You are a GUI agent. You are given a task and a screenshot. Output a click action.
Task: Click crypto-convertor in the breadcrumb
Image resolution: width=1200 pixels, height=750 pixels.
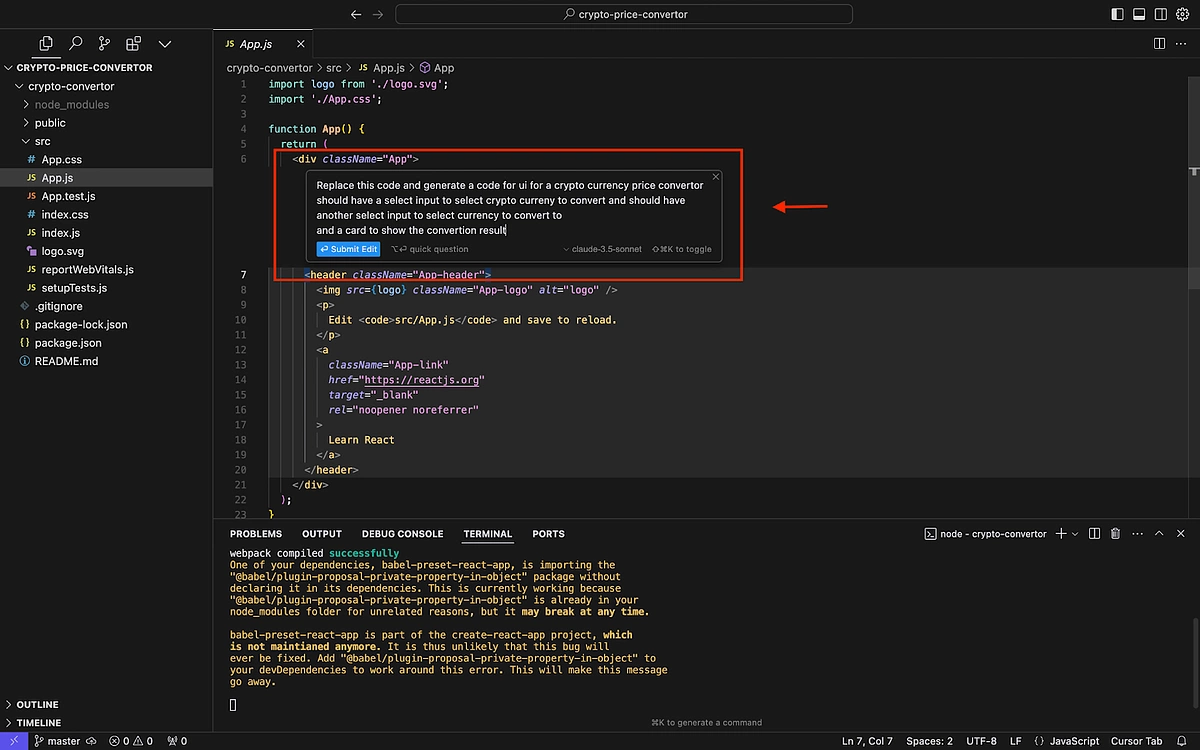click(269, 68)
